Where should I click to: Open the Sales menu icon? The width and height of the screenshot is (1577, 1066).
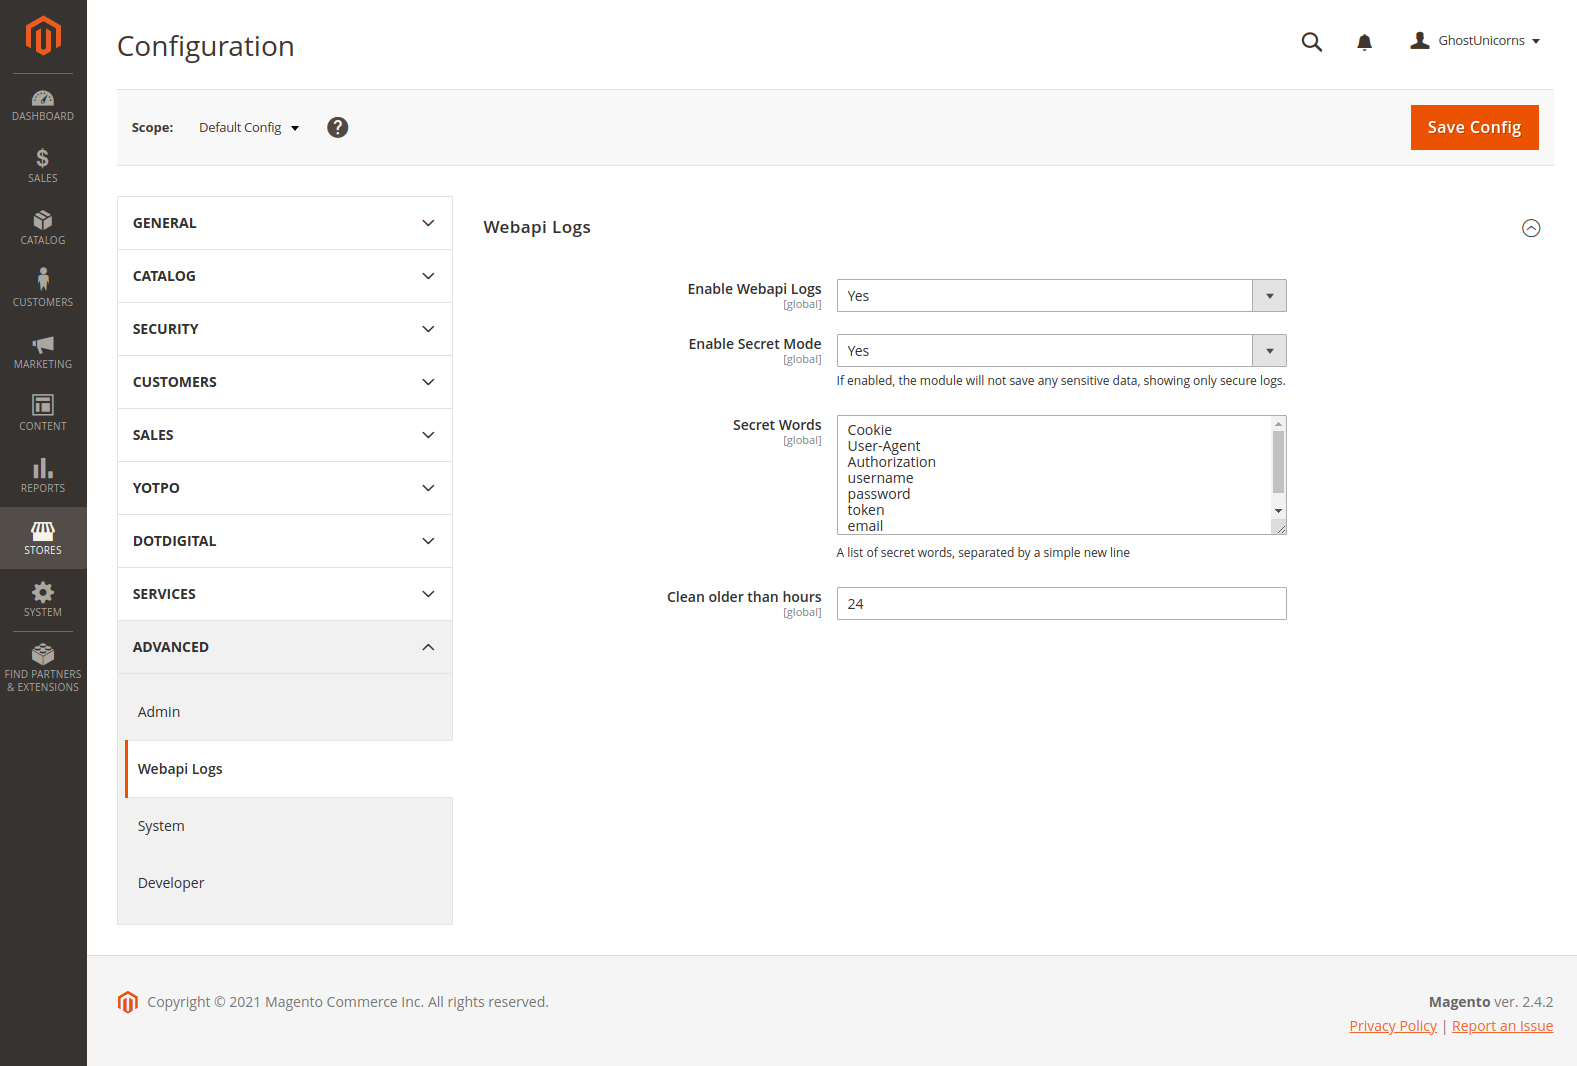click(x=43, y=166)
